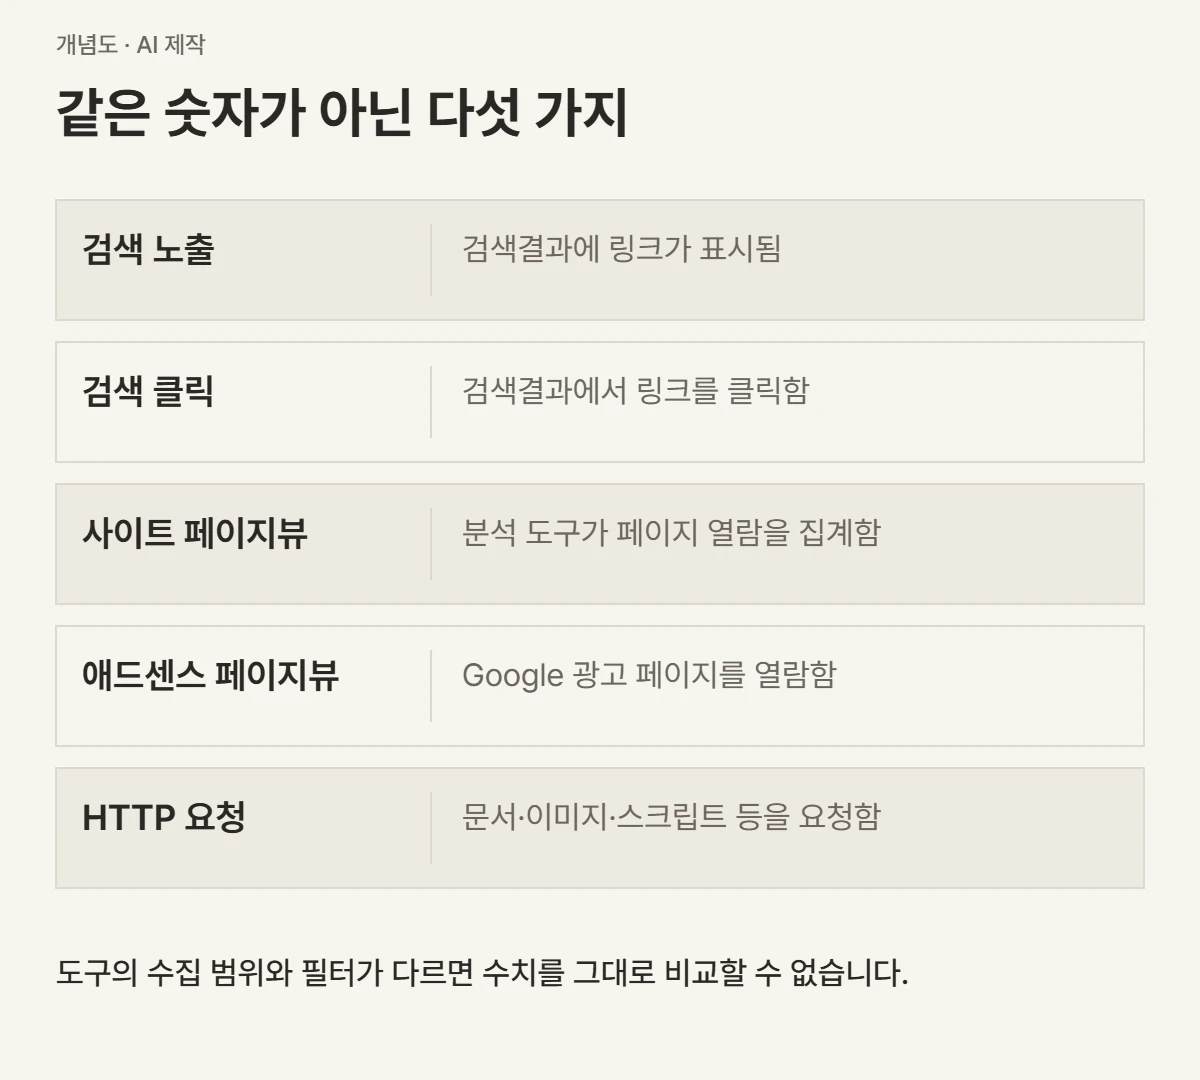The image size is (1200, 1080).
Task: Click the text '분석 도구가 페이지 열람을 집계함'
Action: 671,533
